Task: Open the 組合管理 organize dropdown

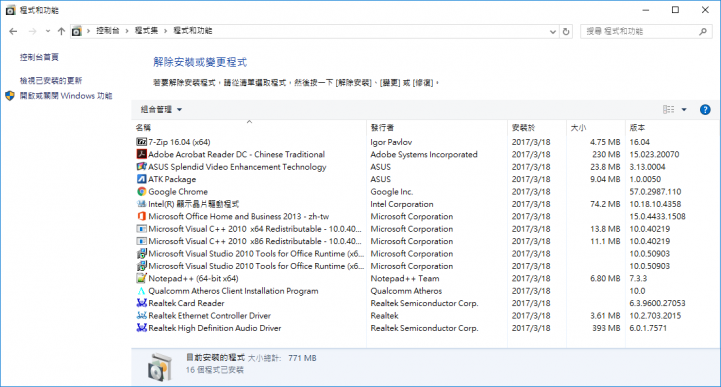Action: [x=161, y=109]
